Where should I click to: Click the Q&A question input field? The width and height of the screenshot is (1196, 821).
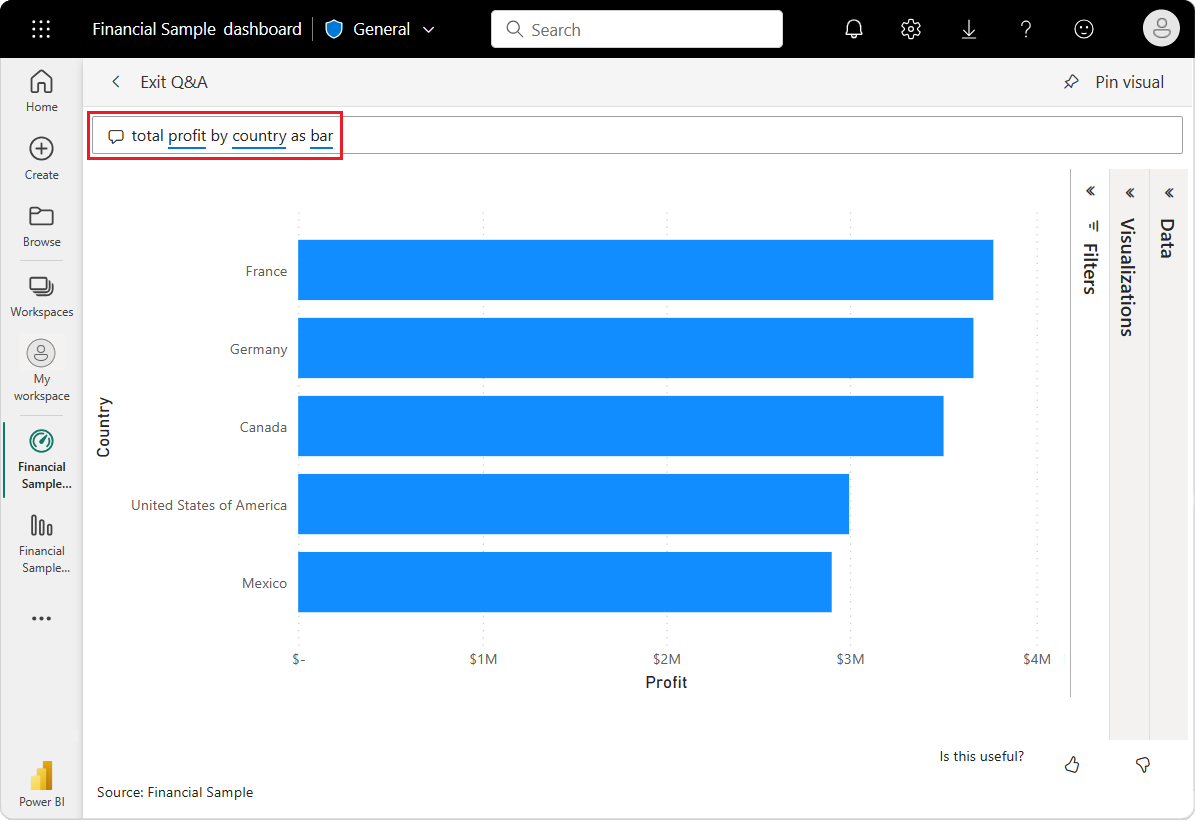637,136
